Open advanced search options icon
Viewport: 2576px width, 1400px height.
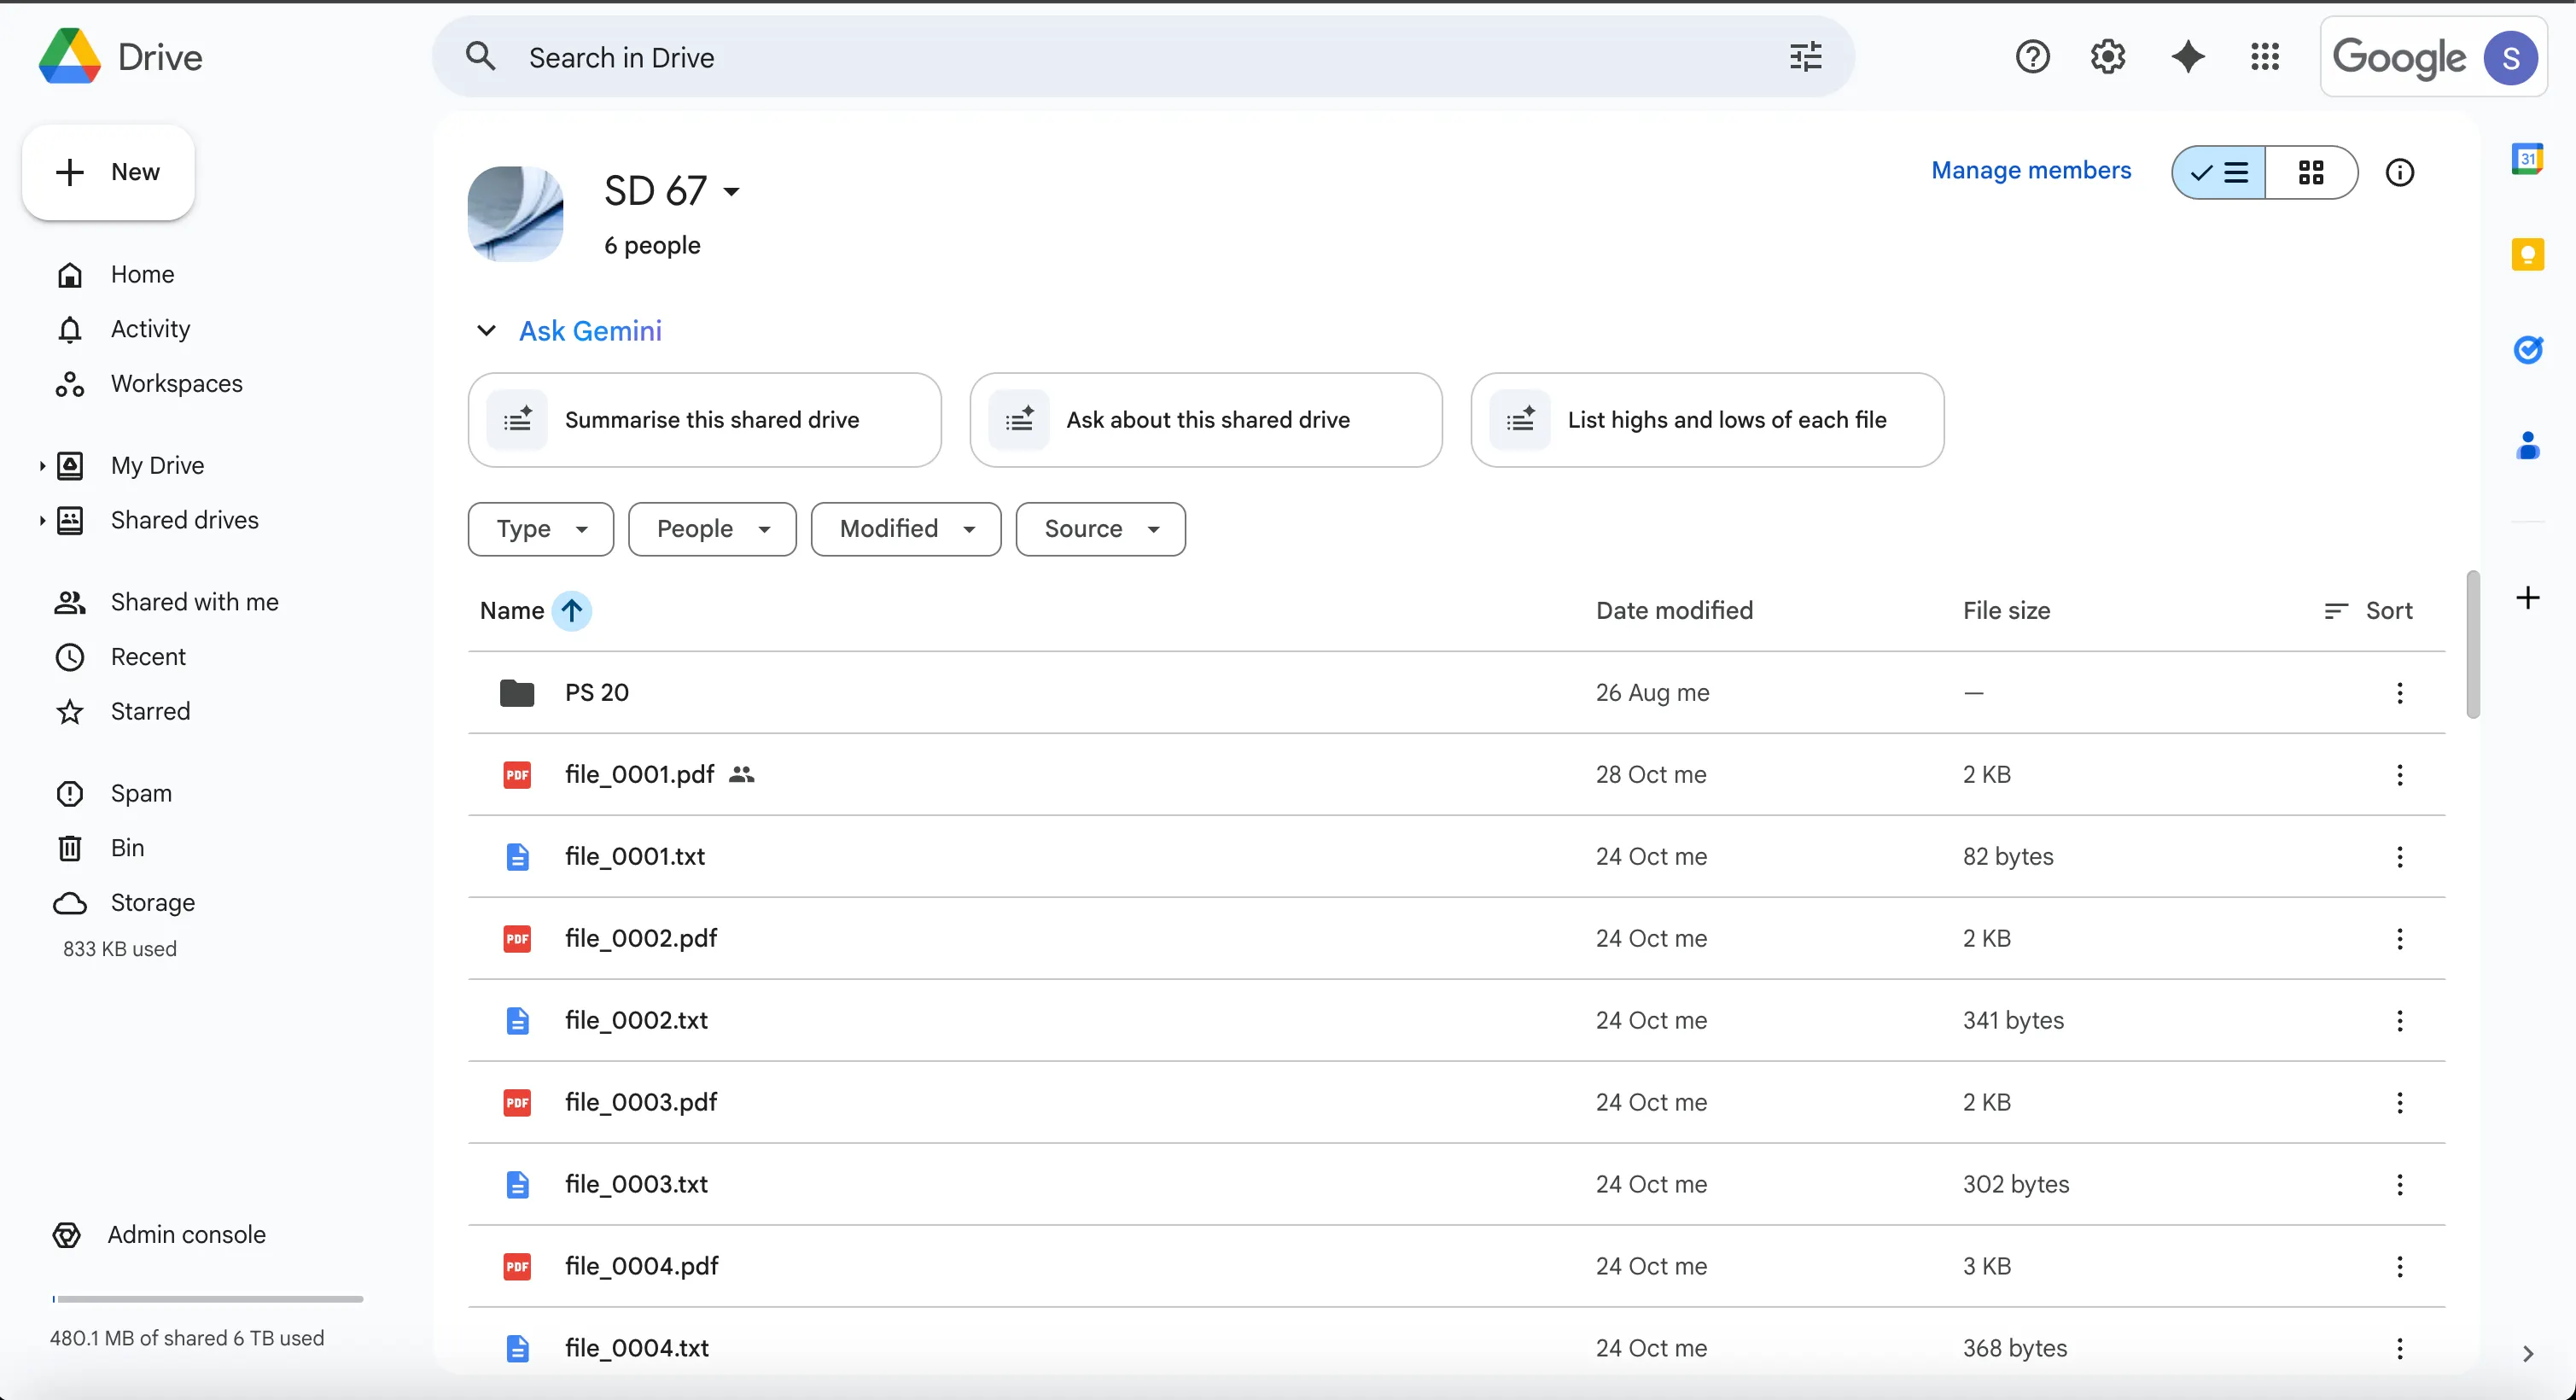(x=1805, y=57)
